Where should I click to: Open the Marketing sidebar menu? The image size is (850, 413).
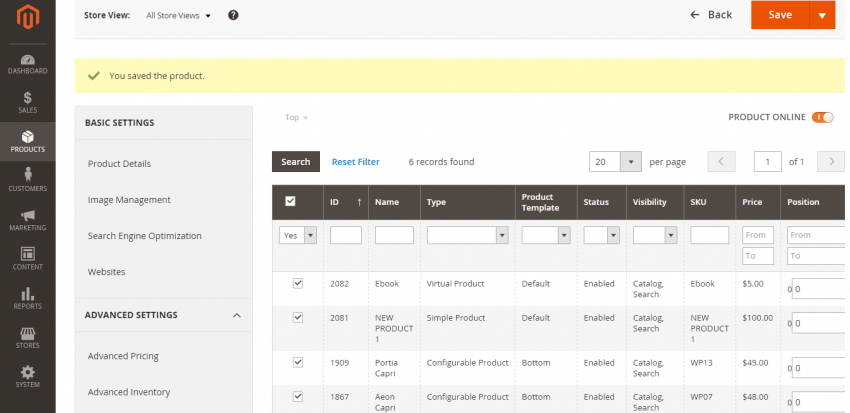coord(28,220)
